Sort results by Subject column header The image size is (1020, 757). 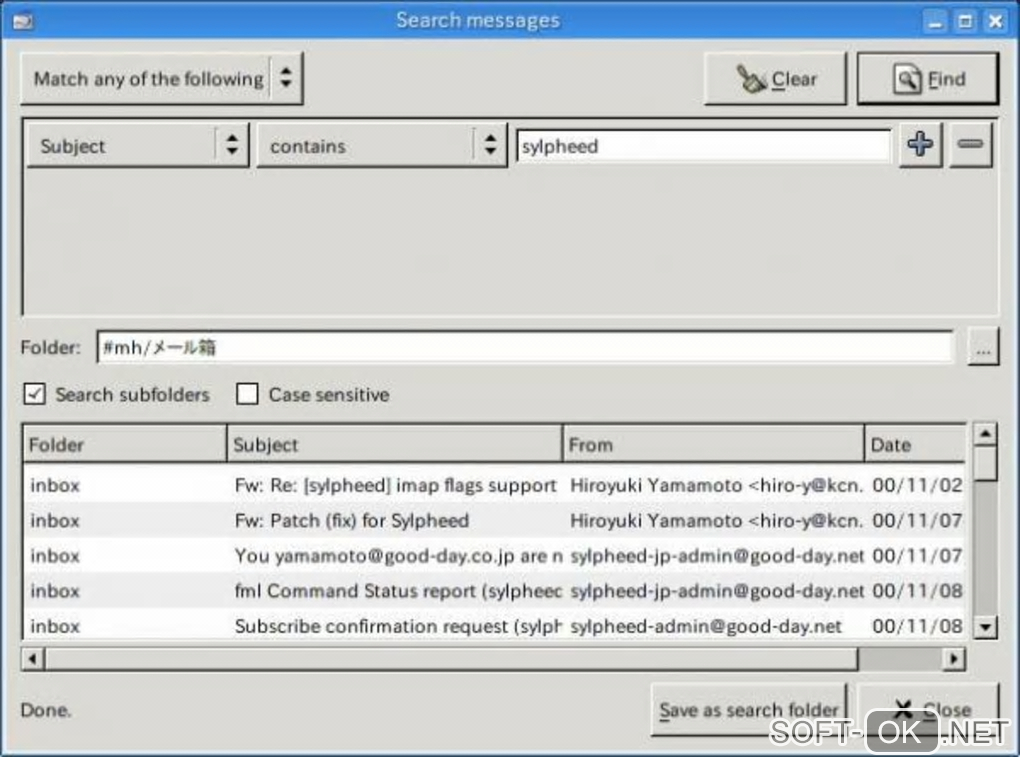(x=395, y=445)
